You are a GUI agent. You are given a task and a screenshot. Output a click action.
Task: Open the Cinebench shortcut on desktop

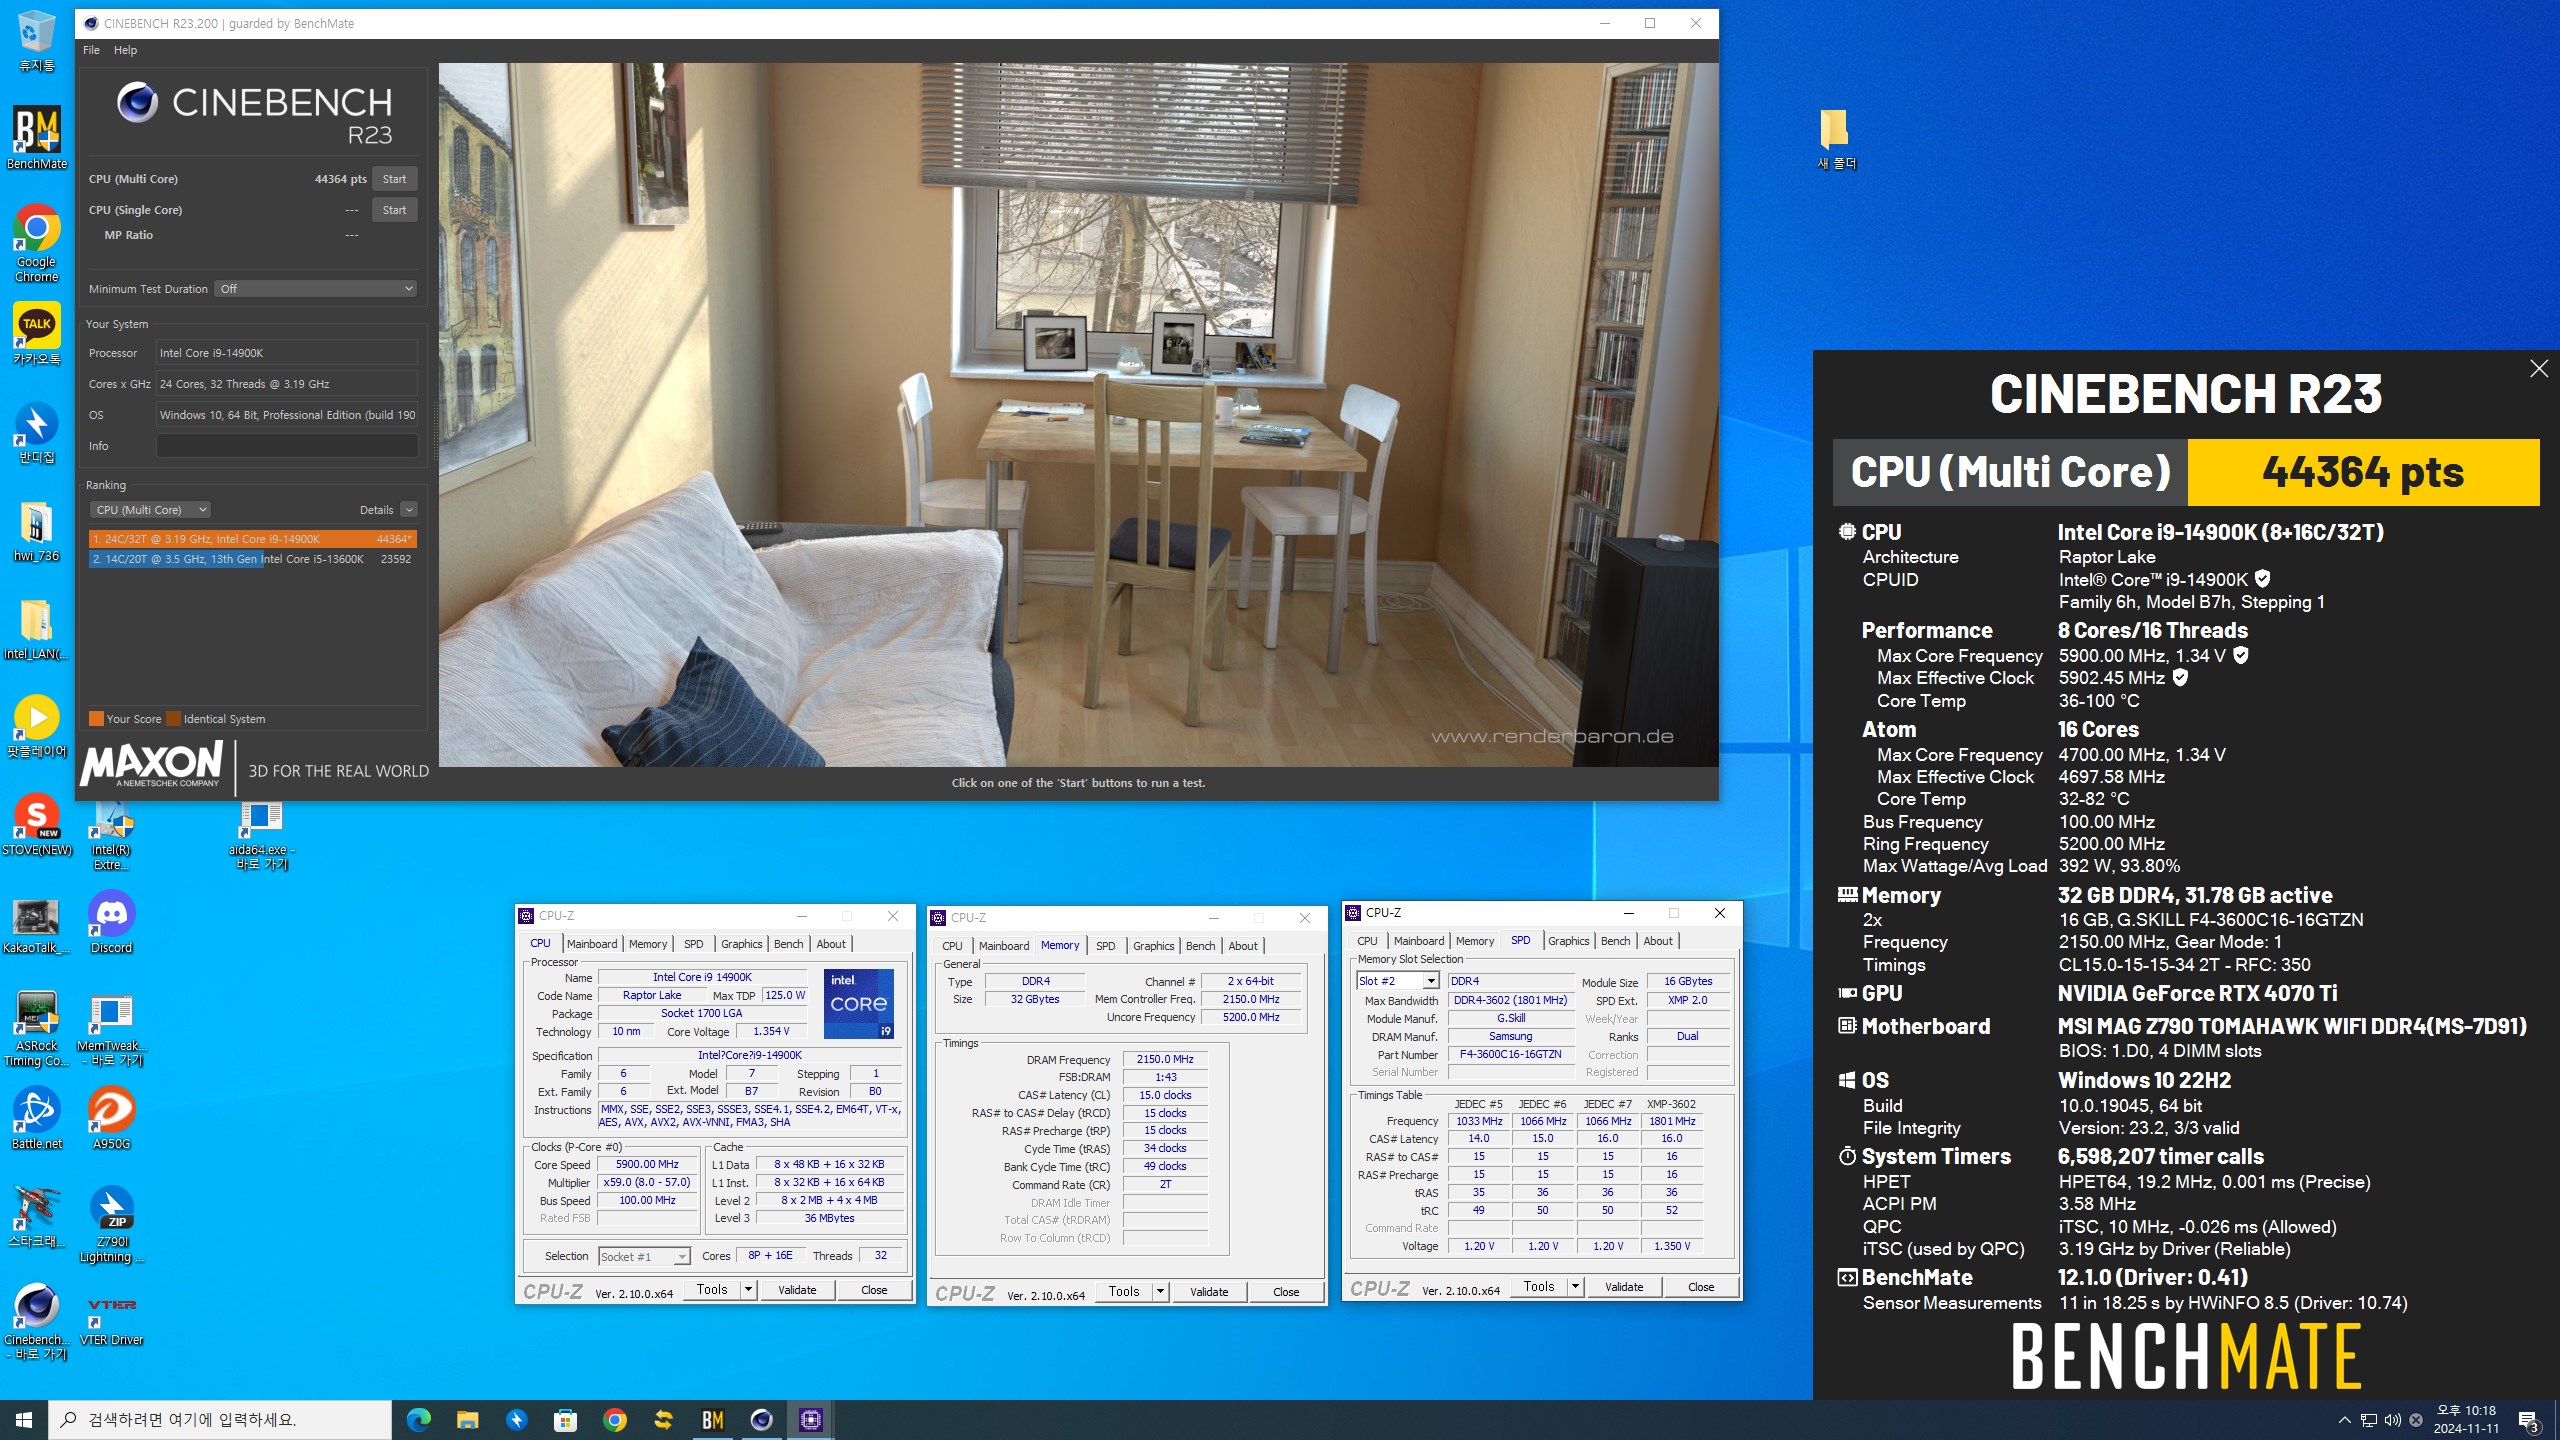pyautogui.click(x=37, y=1322)
